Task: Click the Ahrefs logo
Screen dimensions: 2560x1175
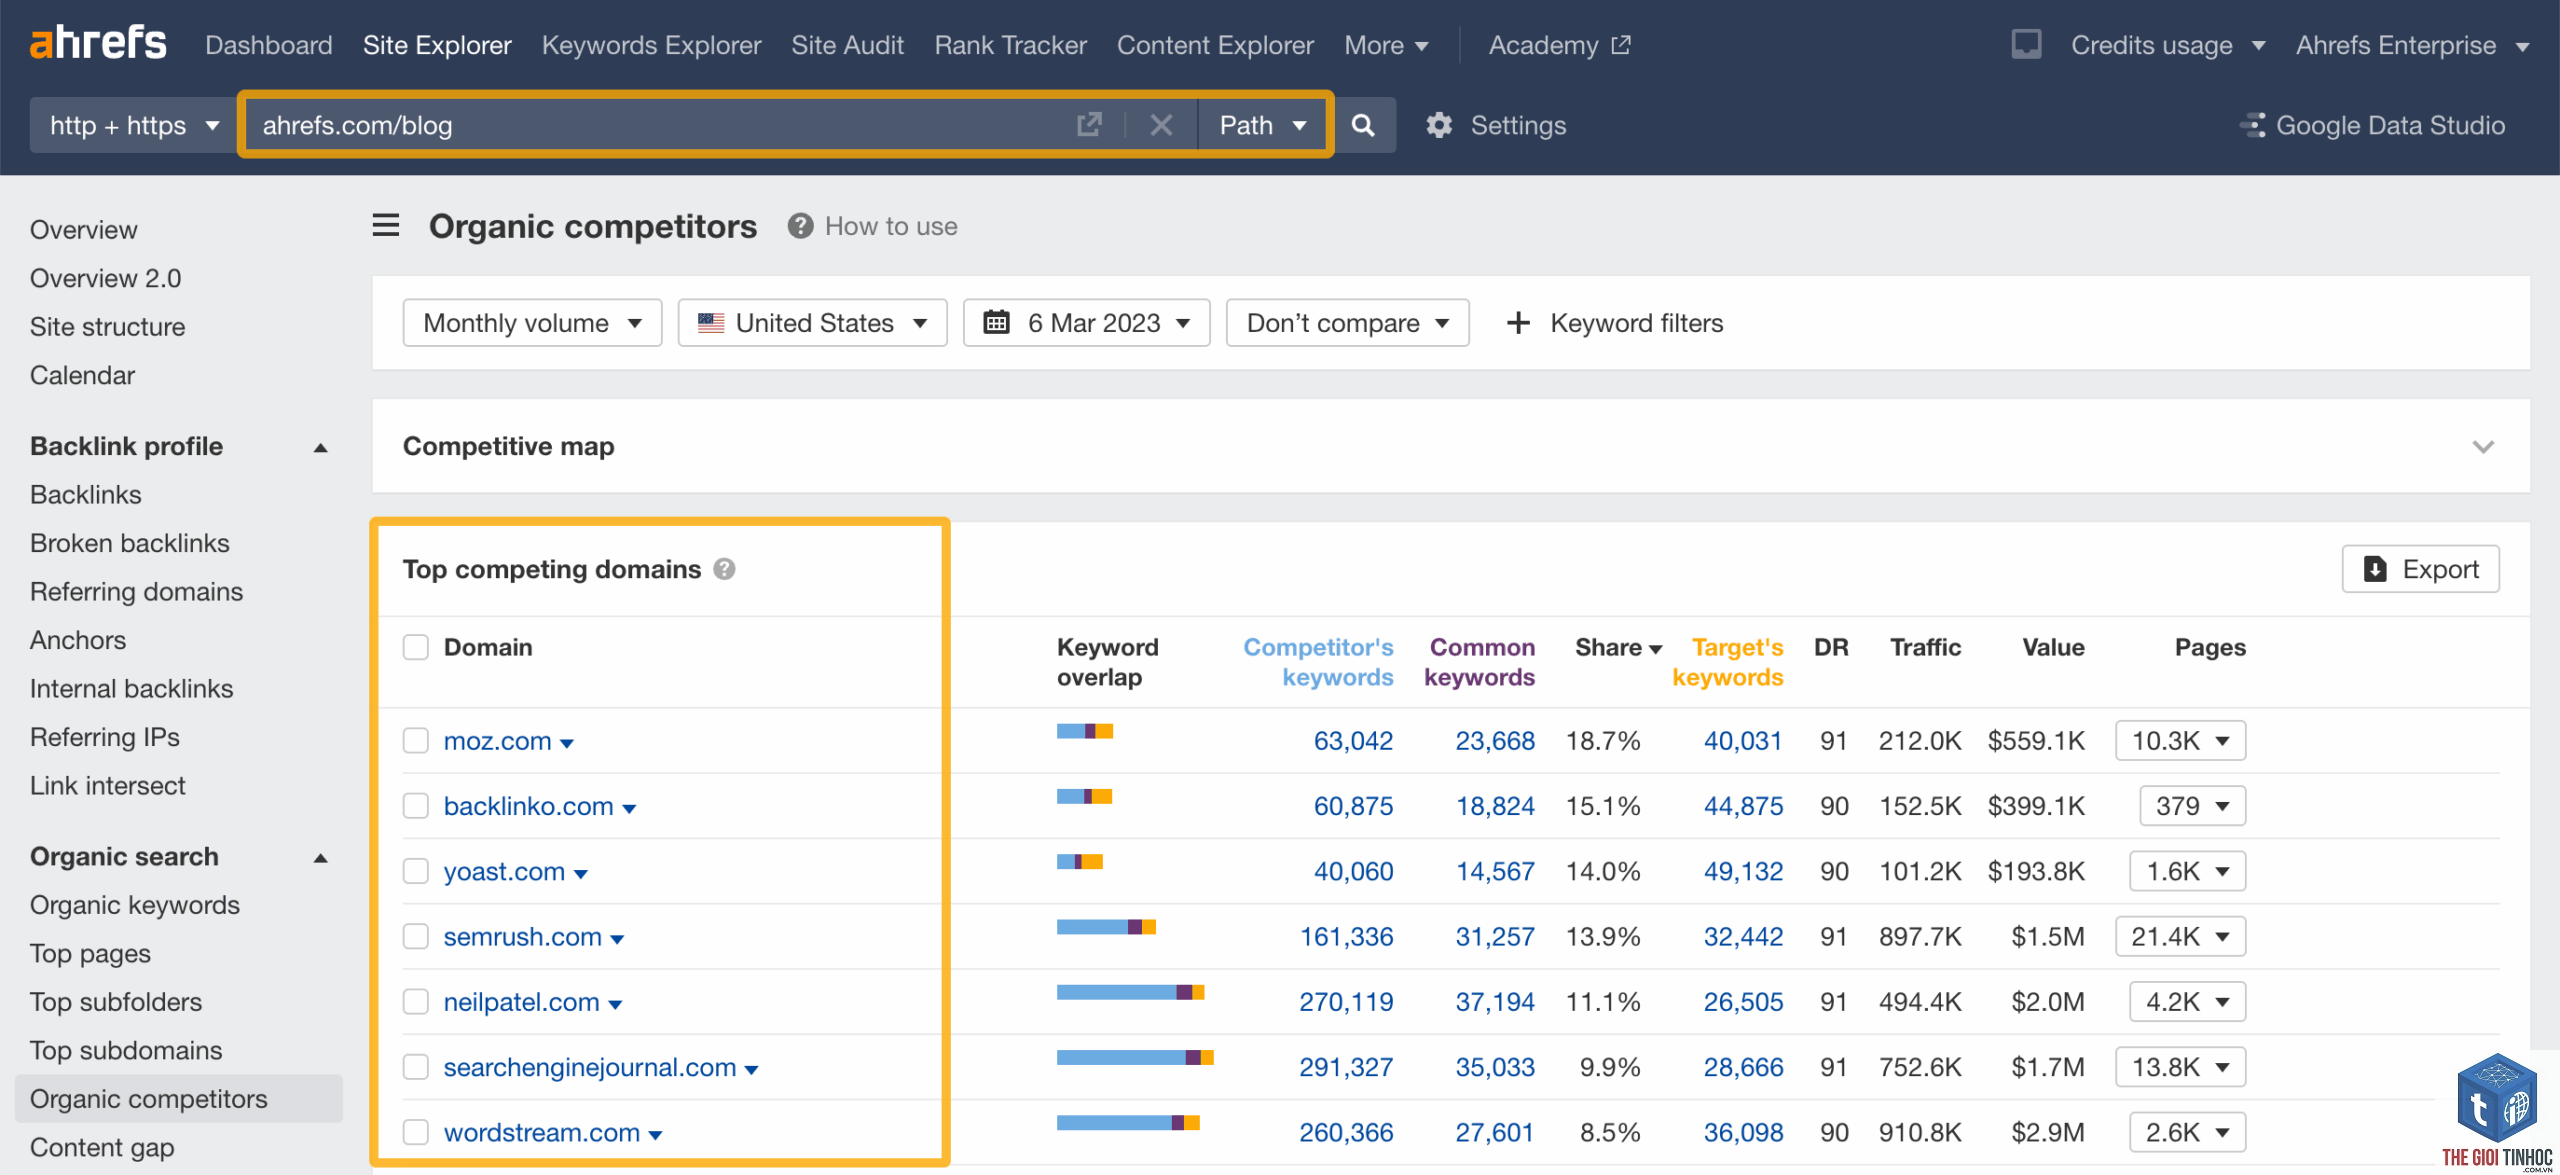Action: pyautogui.click(x=98, y=44)
